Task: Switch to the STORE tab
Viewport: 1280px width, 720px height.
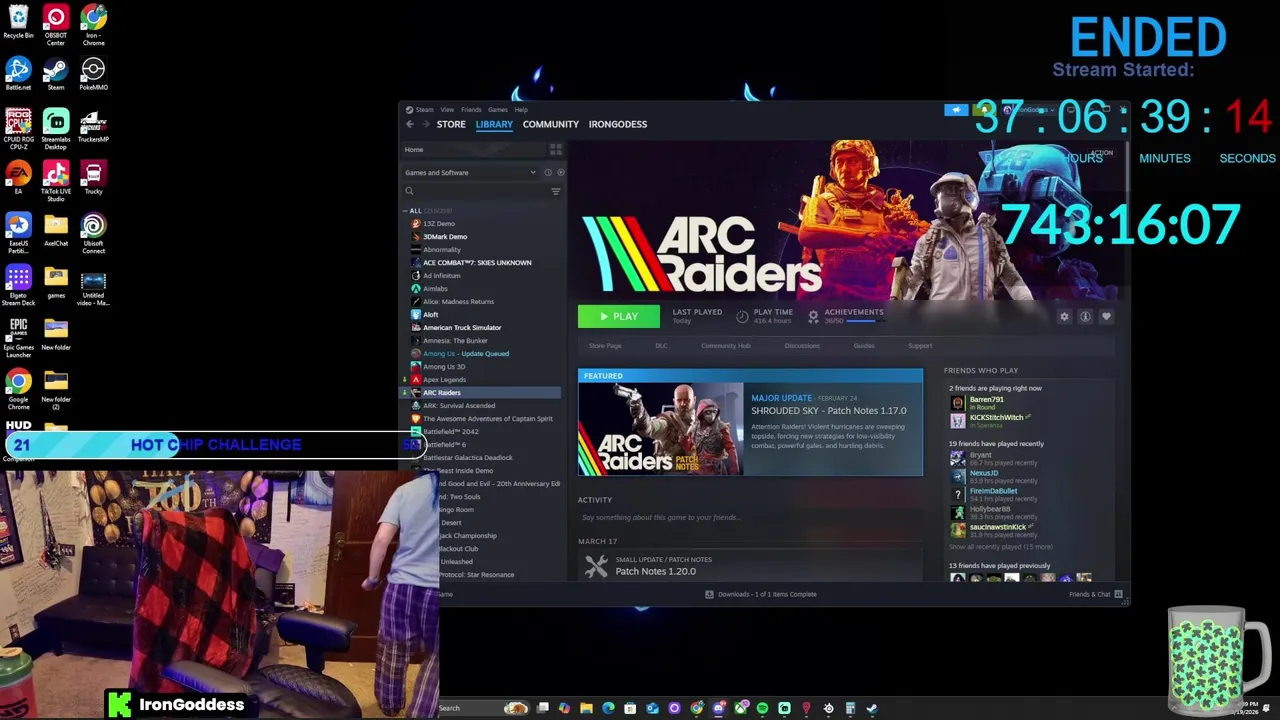Action: (451, 124)
